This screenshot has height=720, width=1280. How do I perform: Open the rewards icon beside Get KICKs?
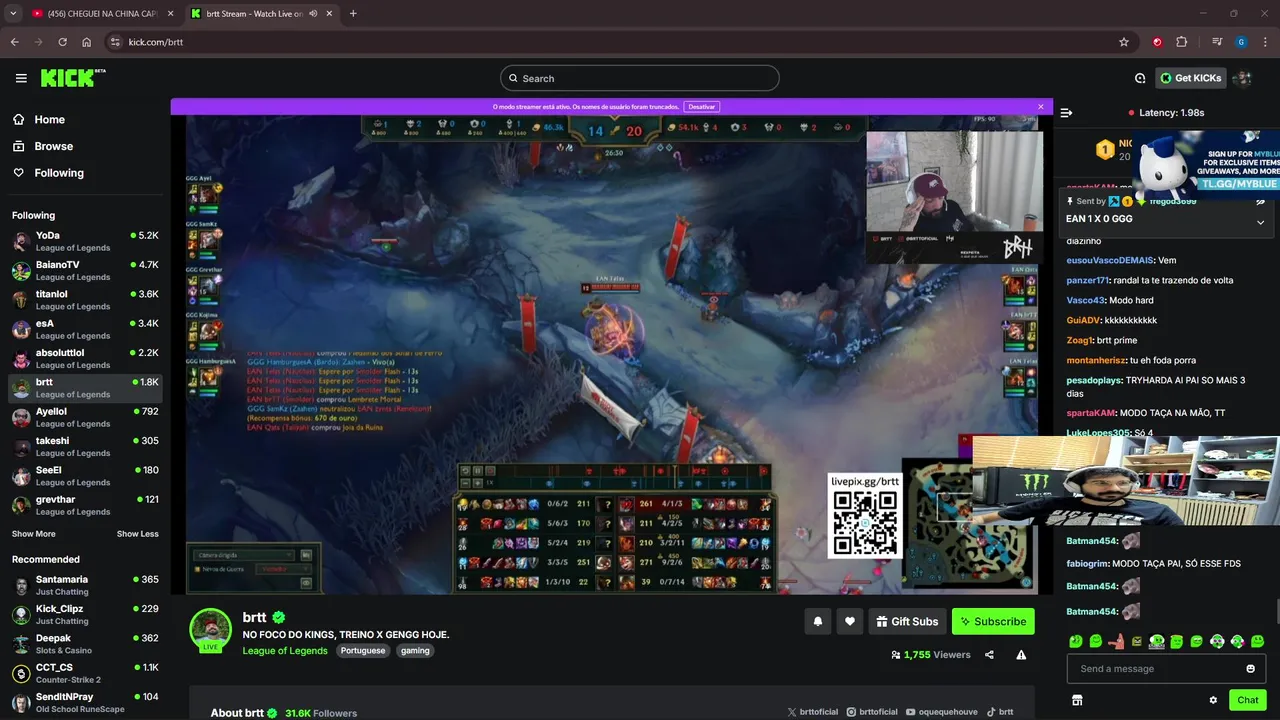(x=1140, y=78)
